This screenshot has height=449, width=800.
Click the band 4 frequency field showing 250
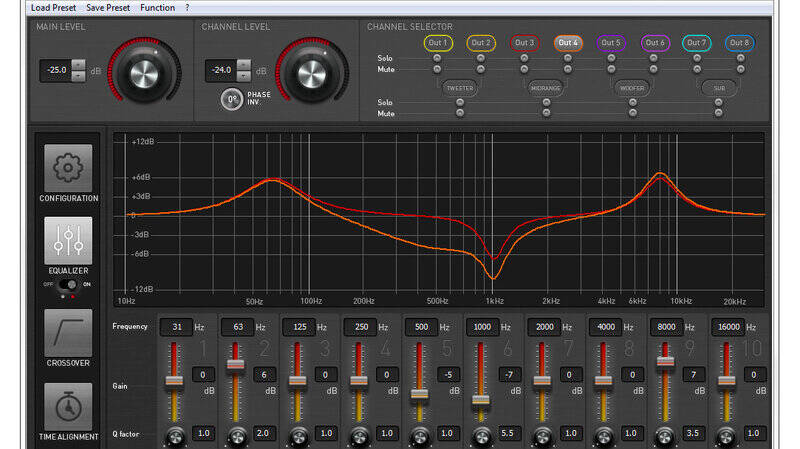(361, 327)
